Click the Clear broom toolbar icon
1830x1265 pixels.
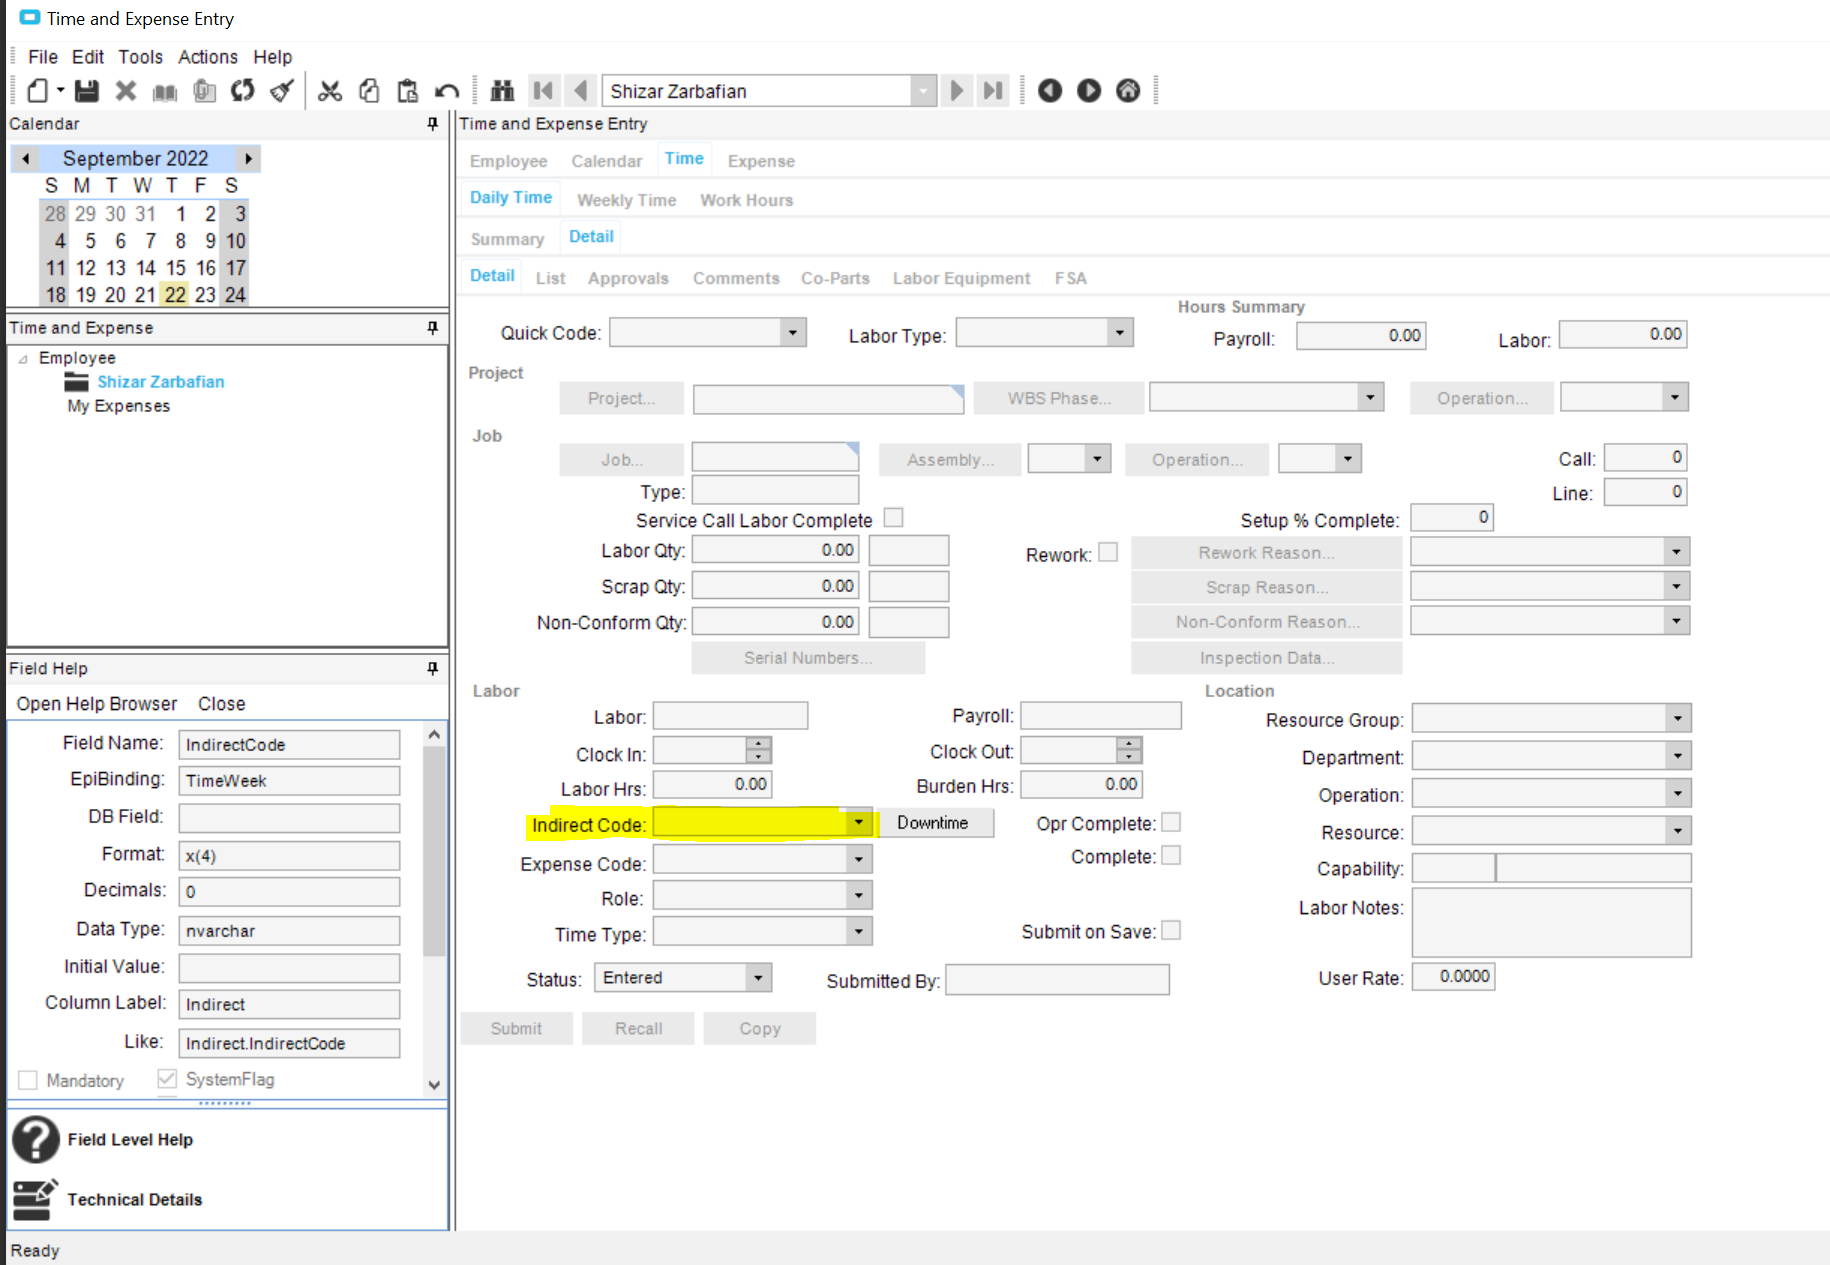[282, 91]
